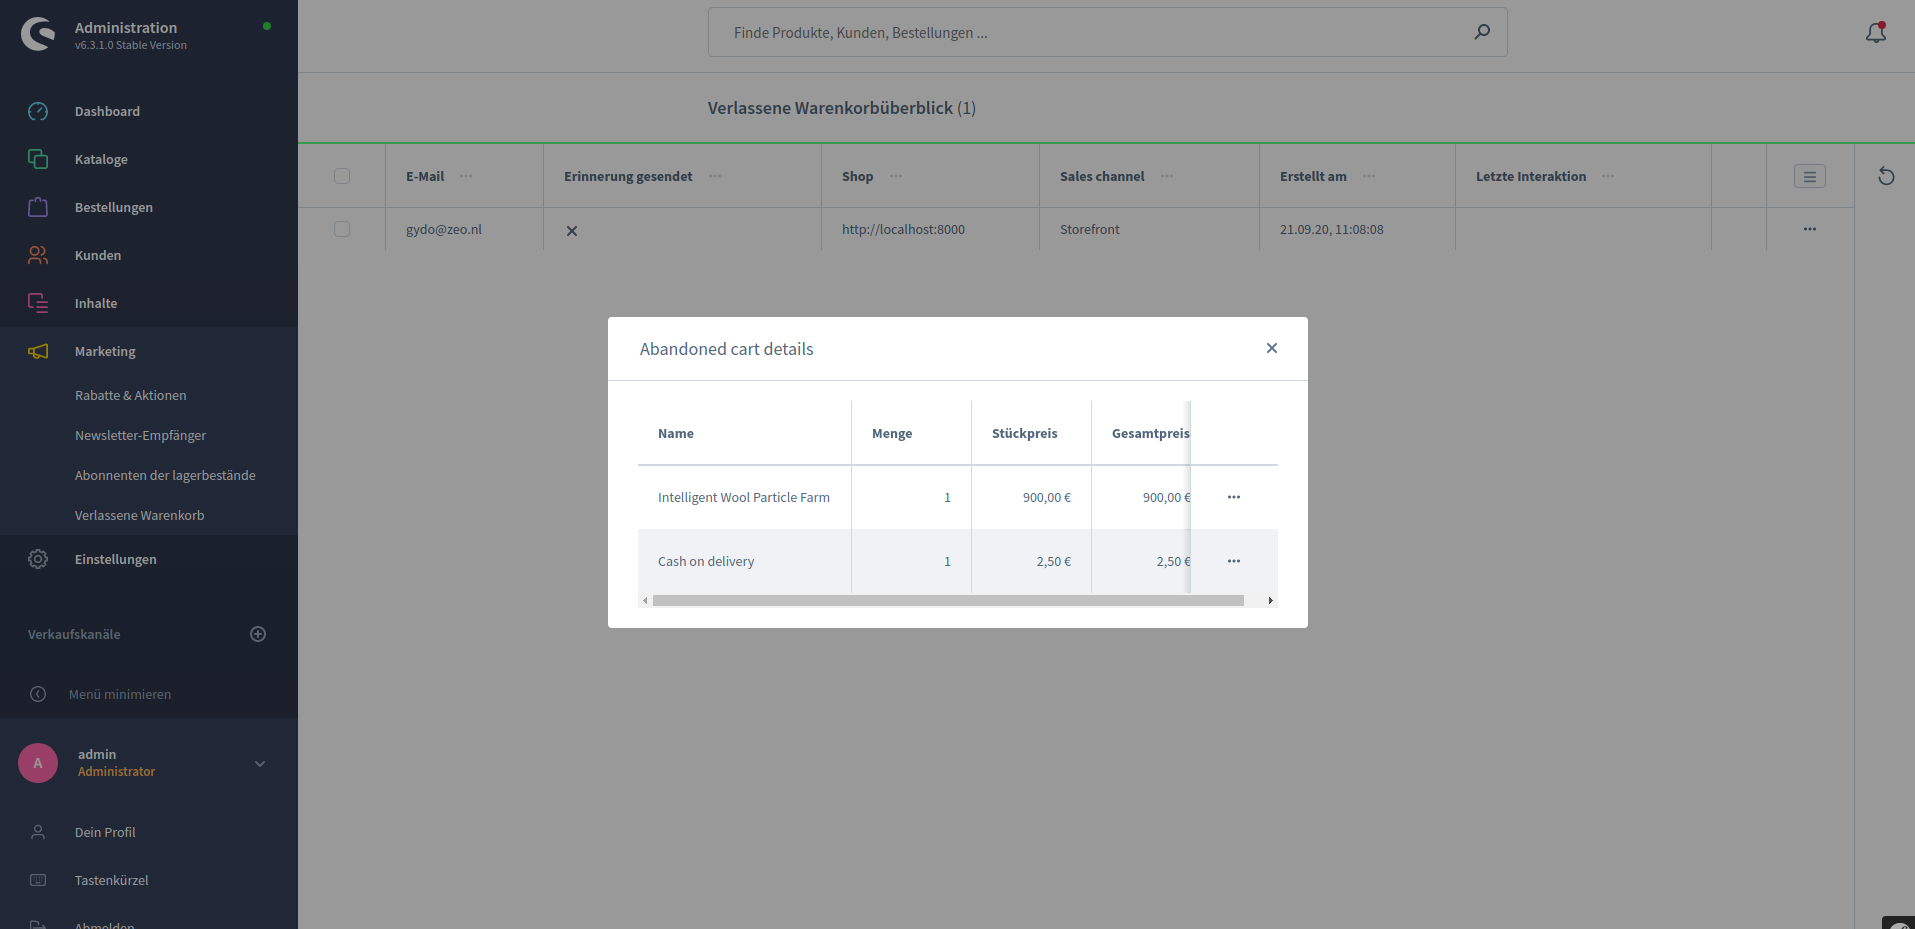Click Cash on delivery name

(706, 561)
